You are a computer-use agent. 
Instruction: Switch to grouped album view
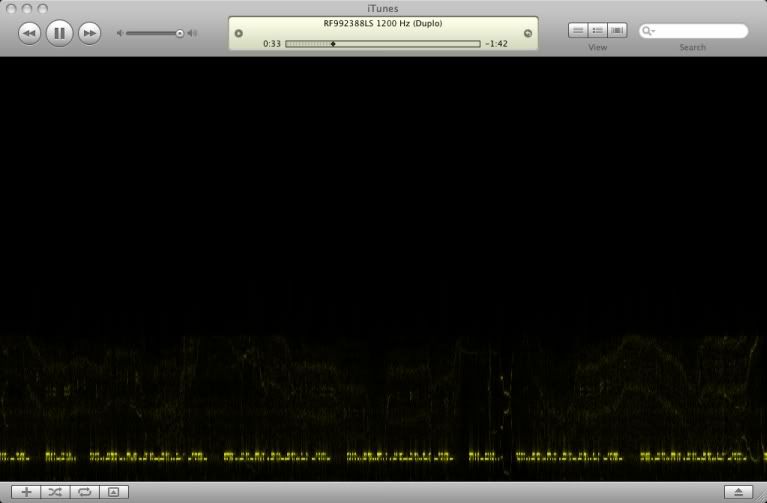tap(597, 31)
